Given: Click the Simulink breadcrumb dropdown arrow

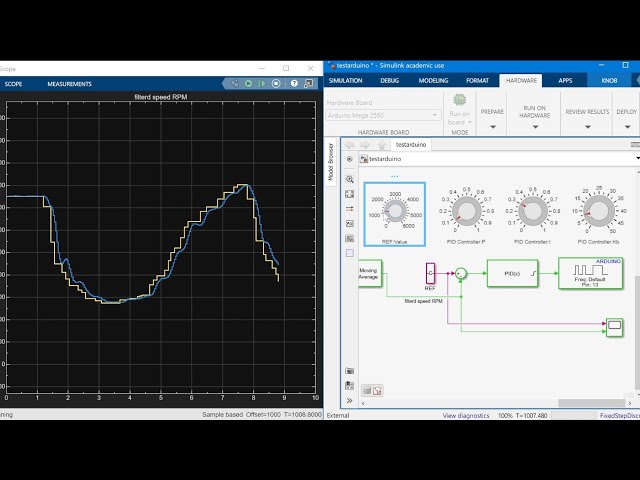Looking at the screenshot, I should pos(638,159).
